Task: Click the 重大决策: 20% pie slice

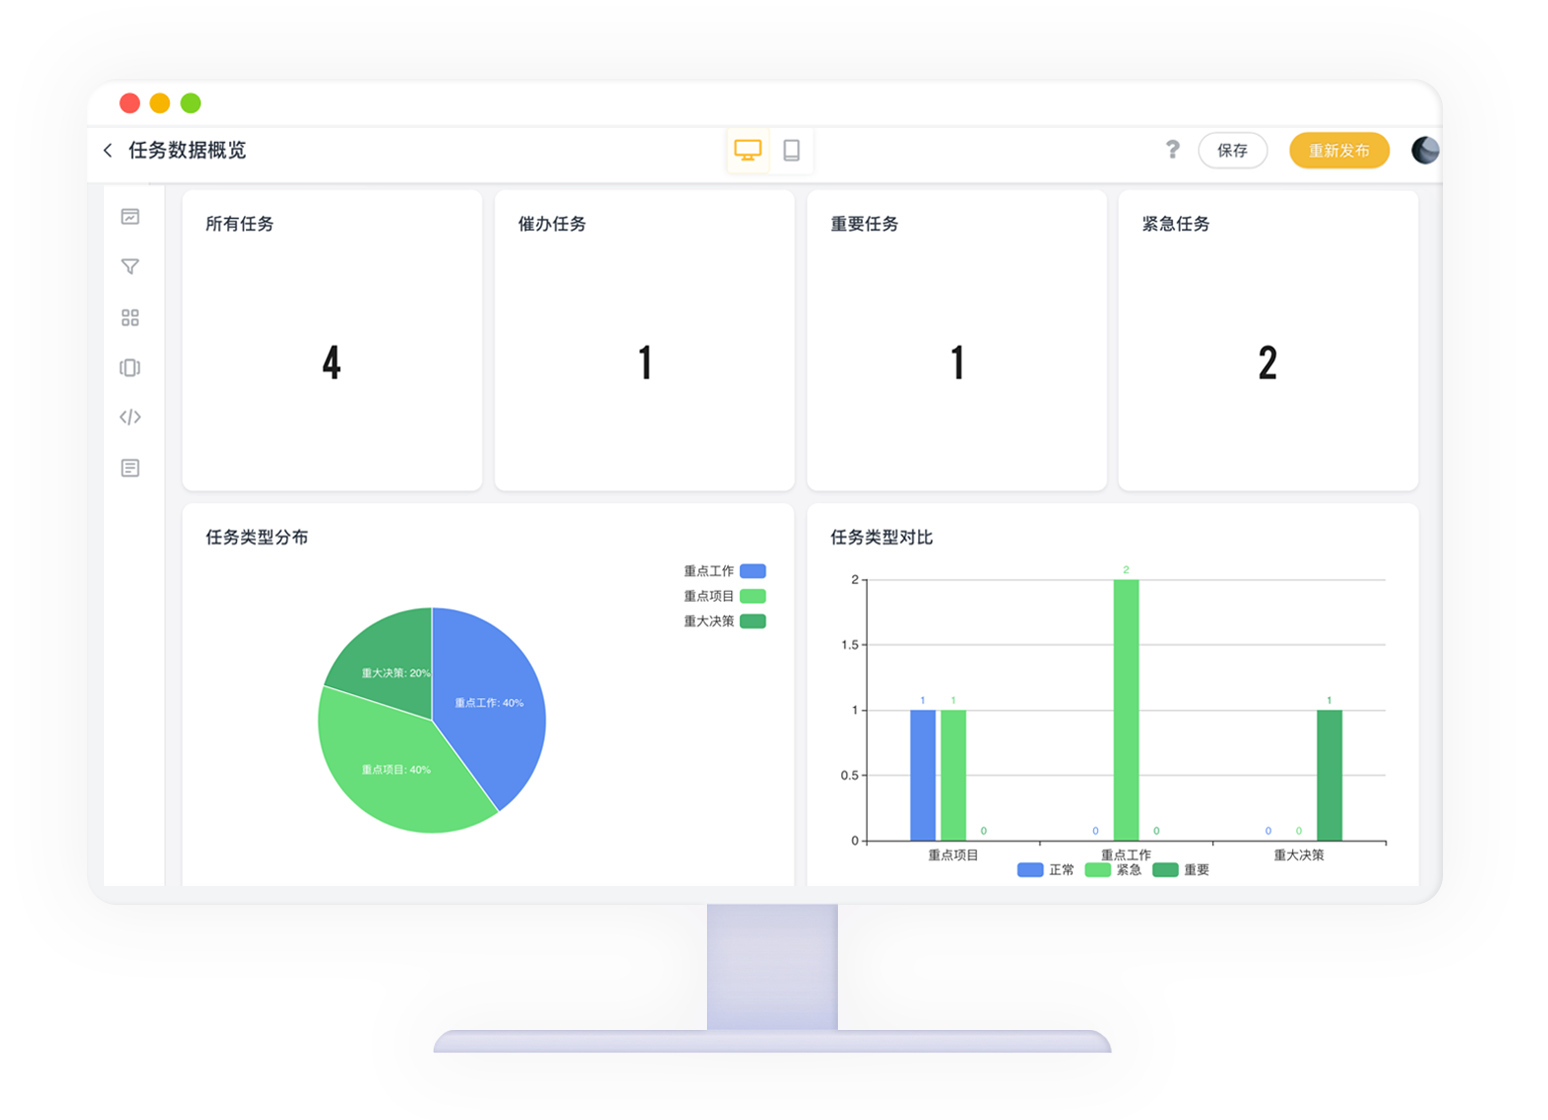Action: pyautogui.click(x=390, y=665)
